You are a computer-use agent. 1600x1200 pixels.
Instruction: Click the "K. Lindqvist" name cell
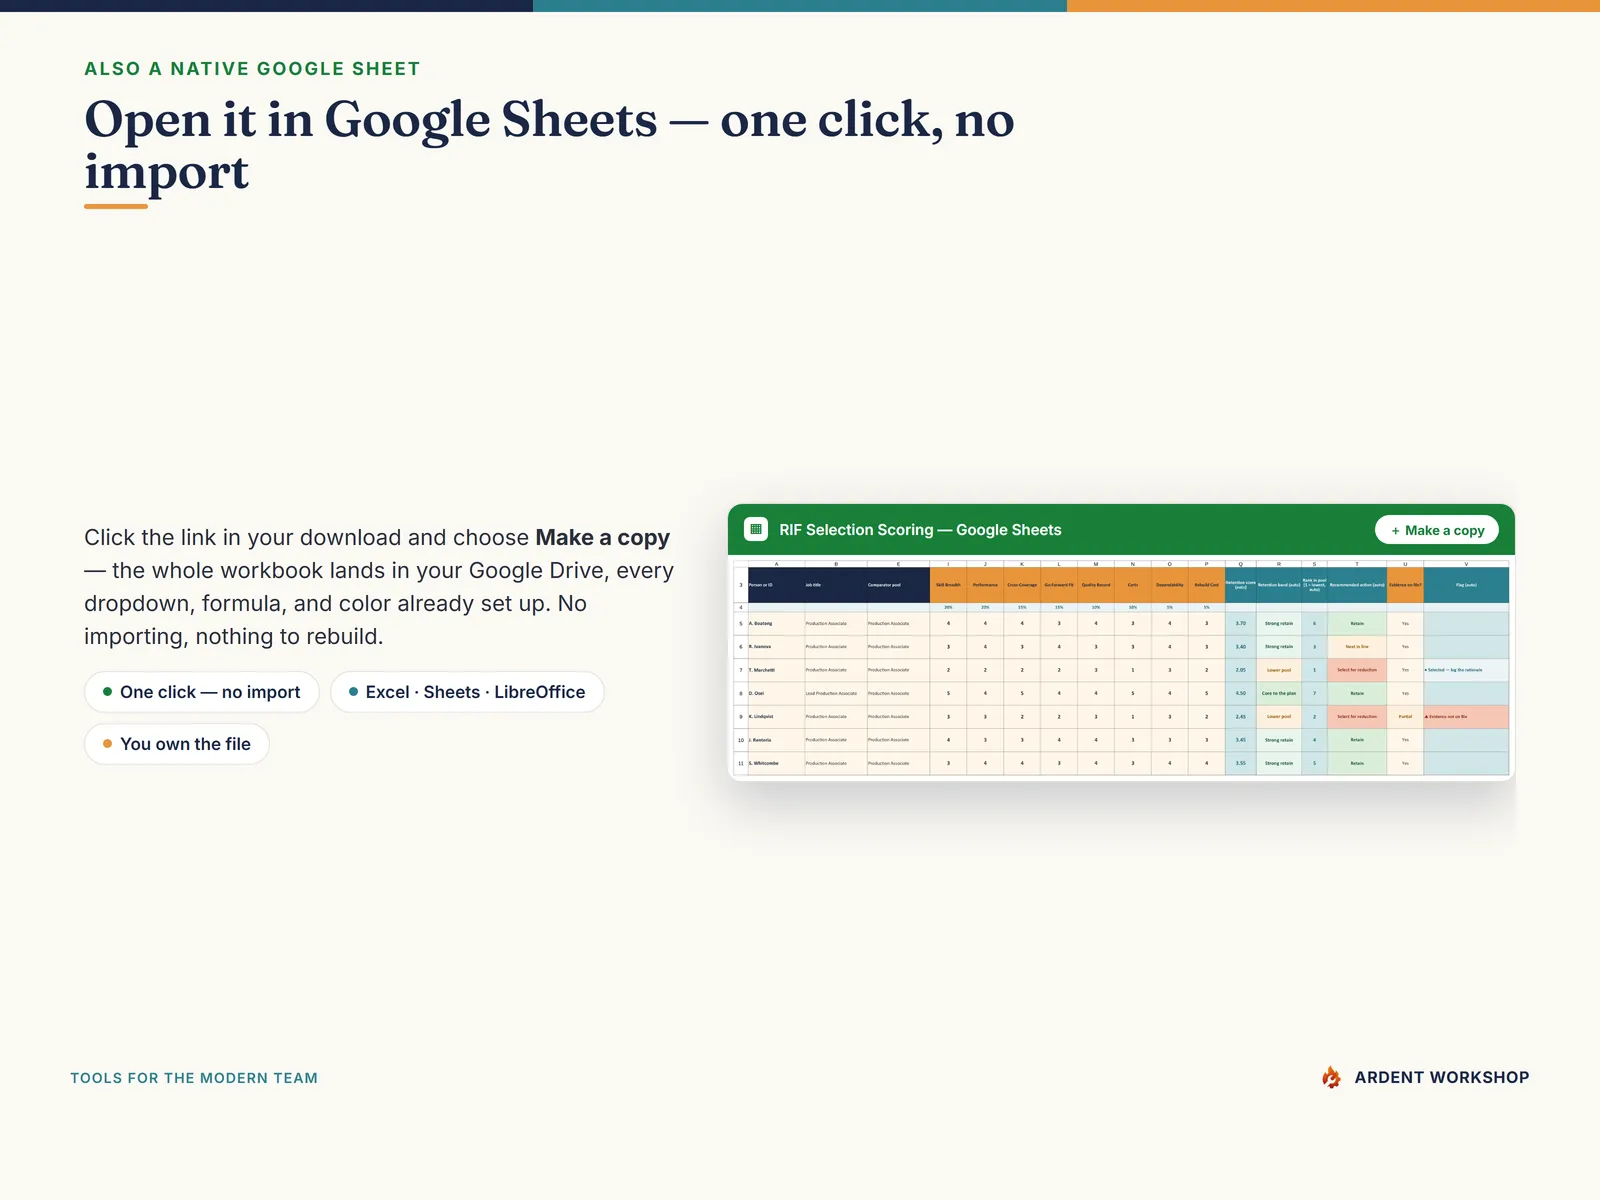(x=776, y=717)
